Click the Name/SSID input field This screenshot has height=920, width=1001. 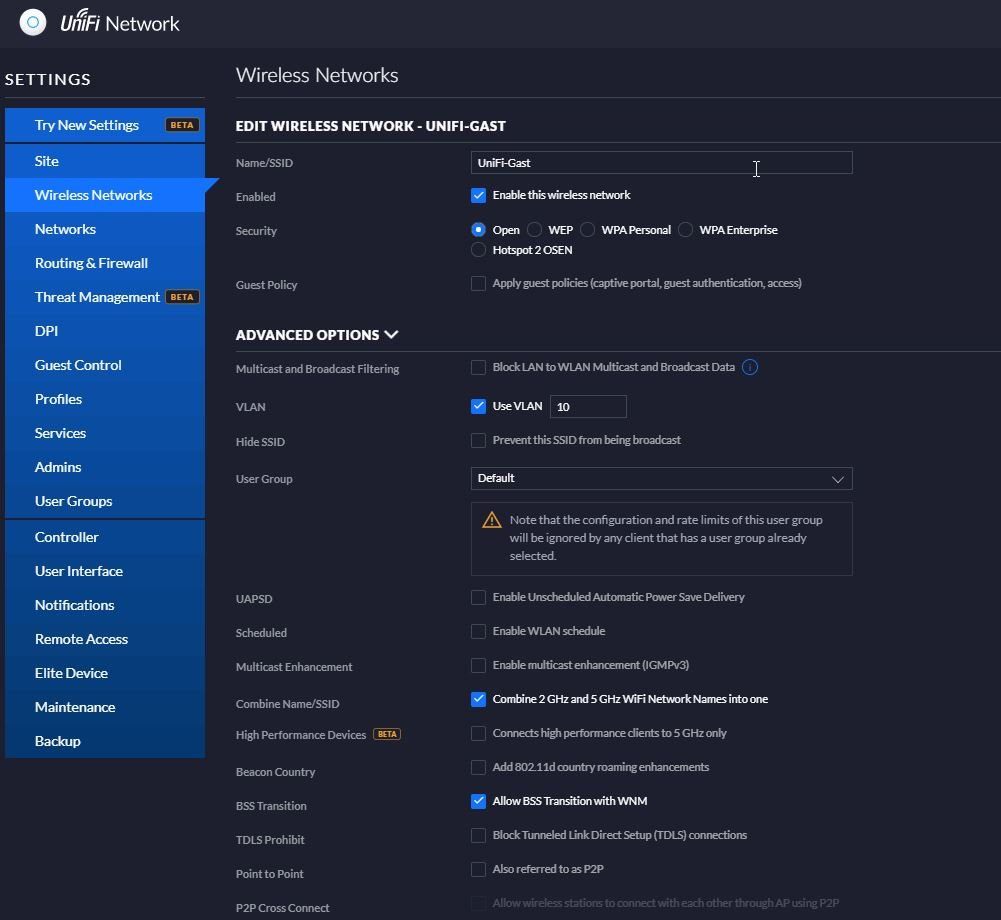tap(661, 163)
